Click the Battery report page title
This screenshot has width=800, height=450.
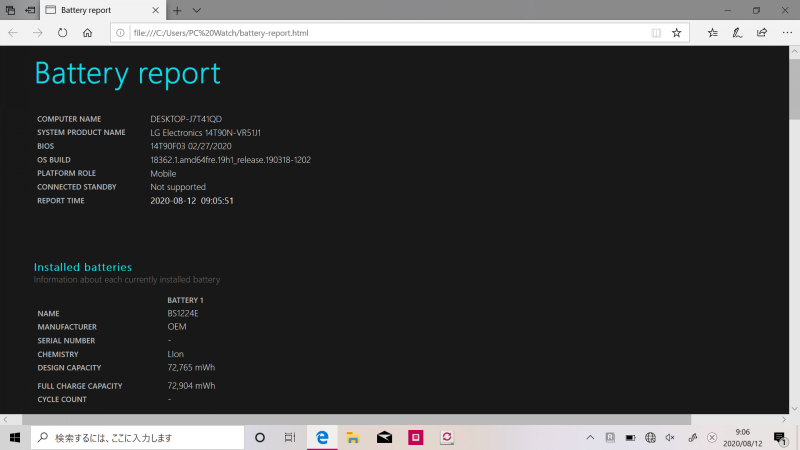point(128,74)
